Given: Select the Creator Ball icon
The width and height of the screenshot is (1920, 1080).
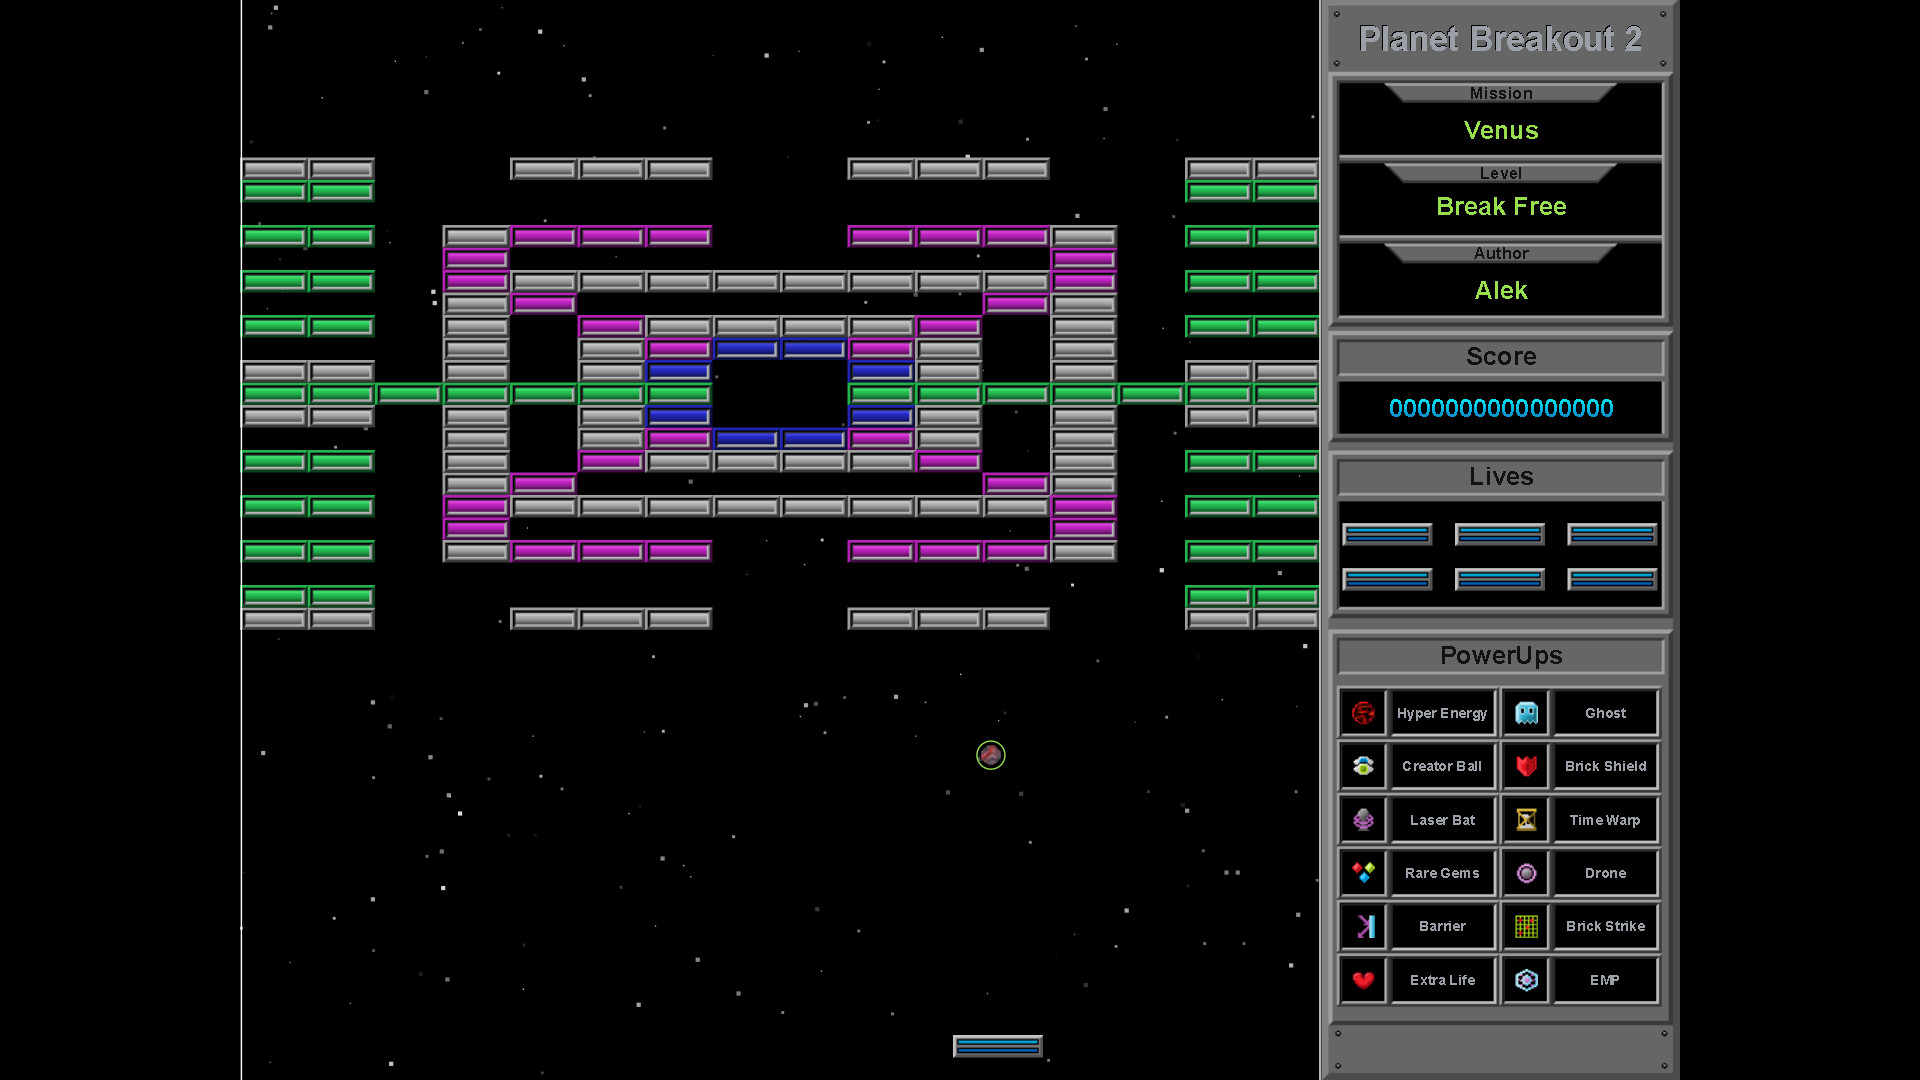Looking at the screenshot, I should coord(1363,766).
